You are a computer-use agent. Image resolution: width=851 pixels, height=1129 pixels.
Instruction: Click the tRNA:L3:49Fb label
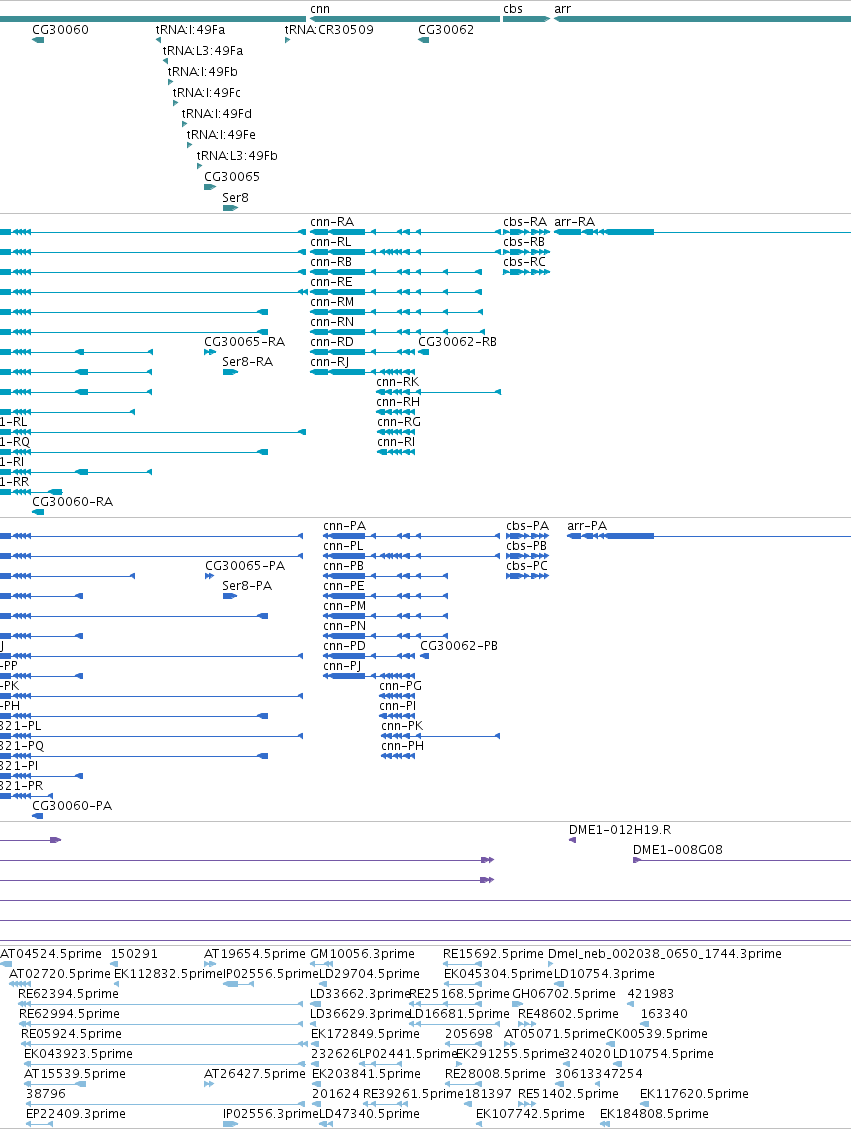(x=237, y=155)
